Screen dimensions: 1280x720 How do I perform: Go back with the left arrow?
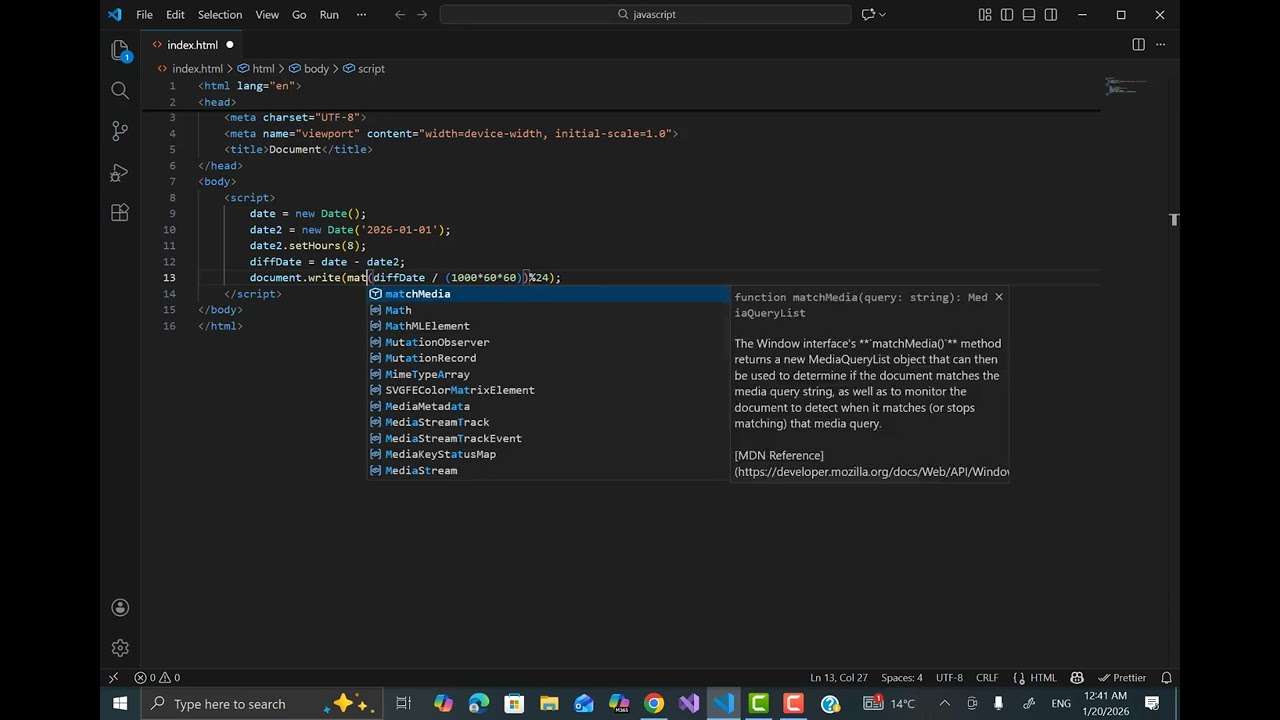coord(400,14)
